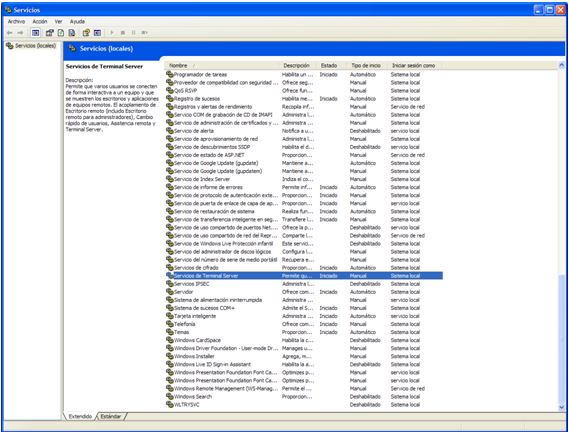
Task: Click the scrollbar down arrow
Action: click(x=562, y=408)
